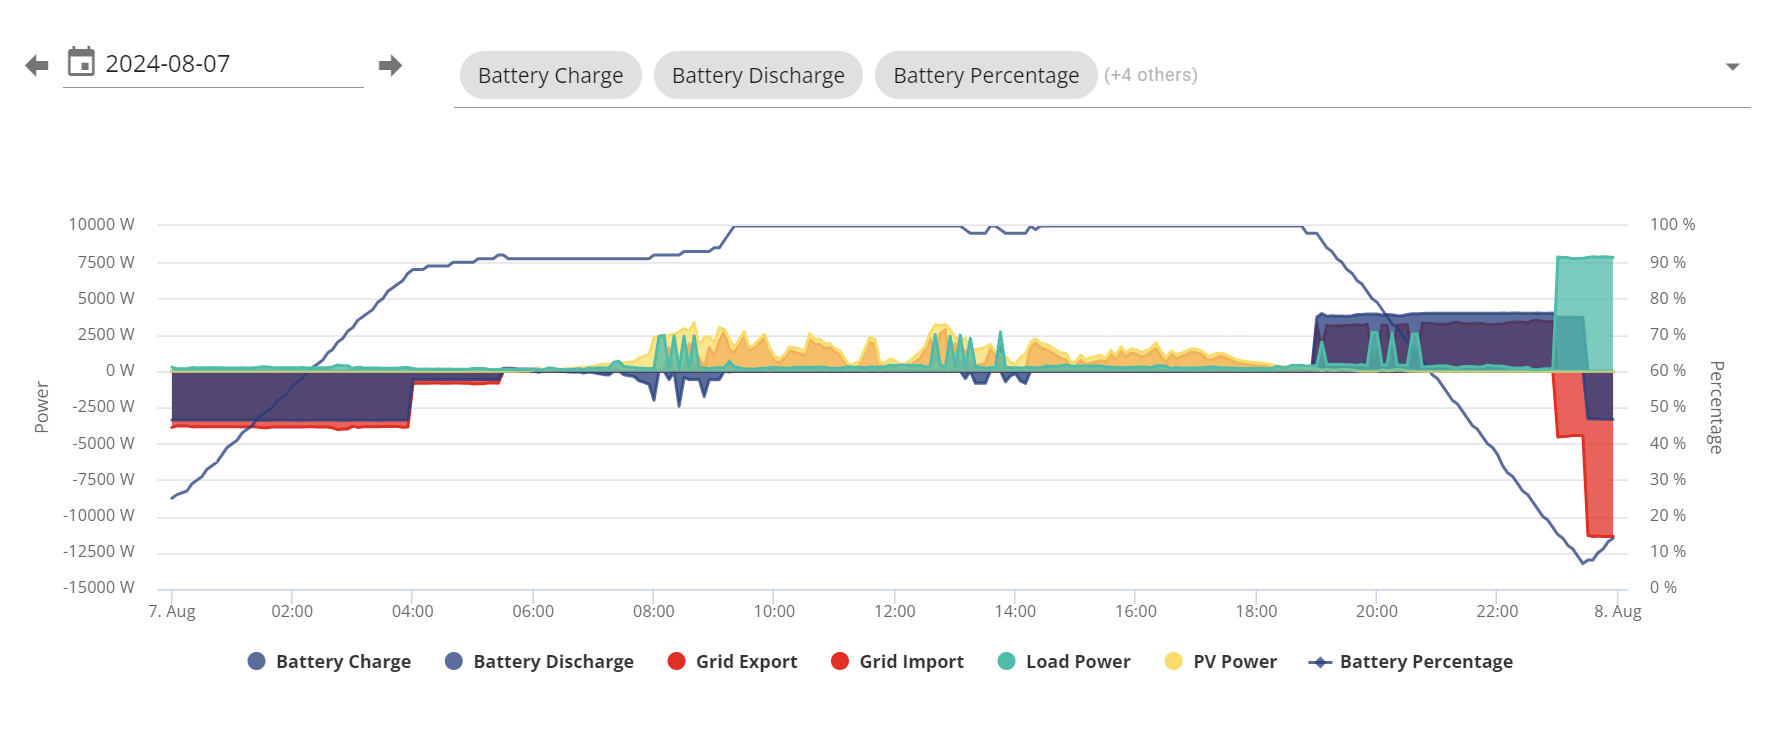Viewport: 1774px width, 739px height.
Task: Select the Battery Charge chip
Action: point(551,75)
